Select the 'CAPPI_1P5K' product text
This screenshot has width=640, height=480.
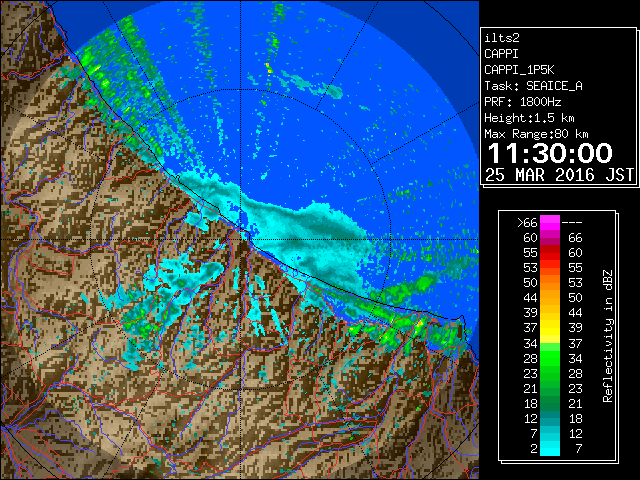[519, 70]
